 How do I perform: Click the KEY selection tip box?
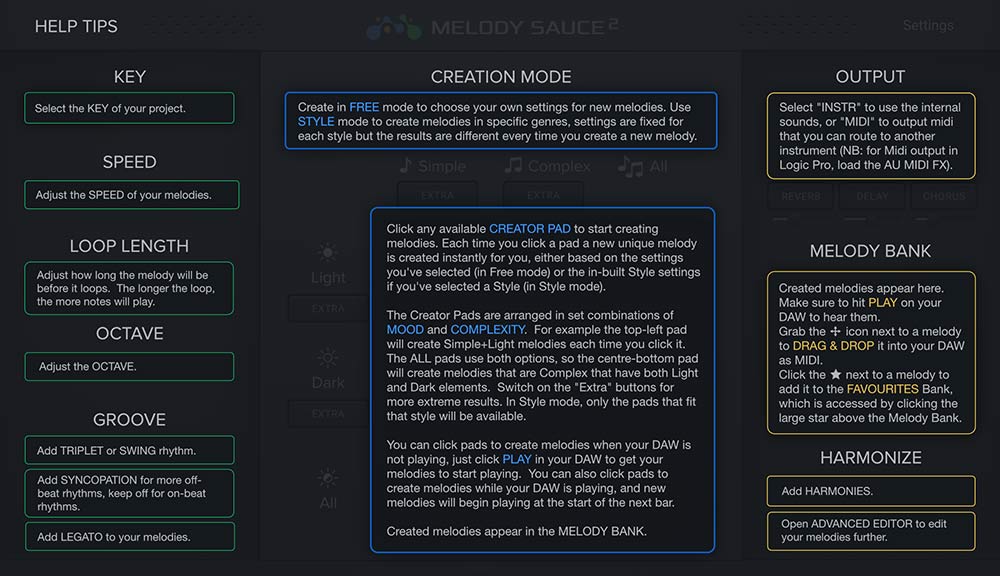point(129,107)
